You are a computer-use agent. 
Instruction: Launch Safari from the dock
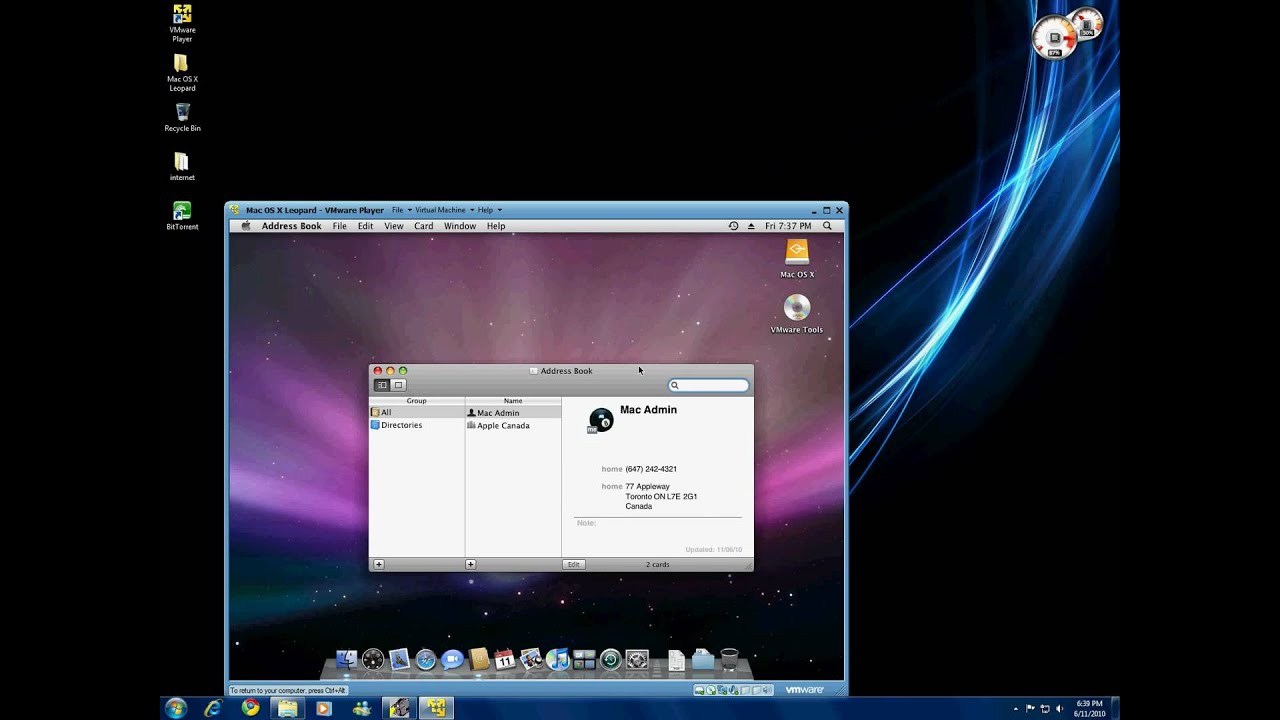[x=426, y=659]
